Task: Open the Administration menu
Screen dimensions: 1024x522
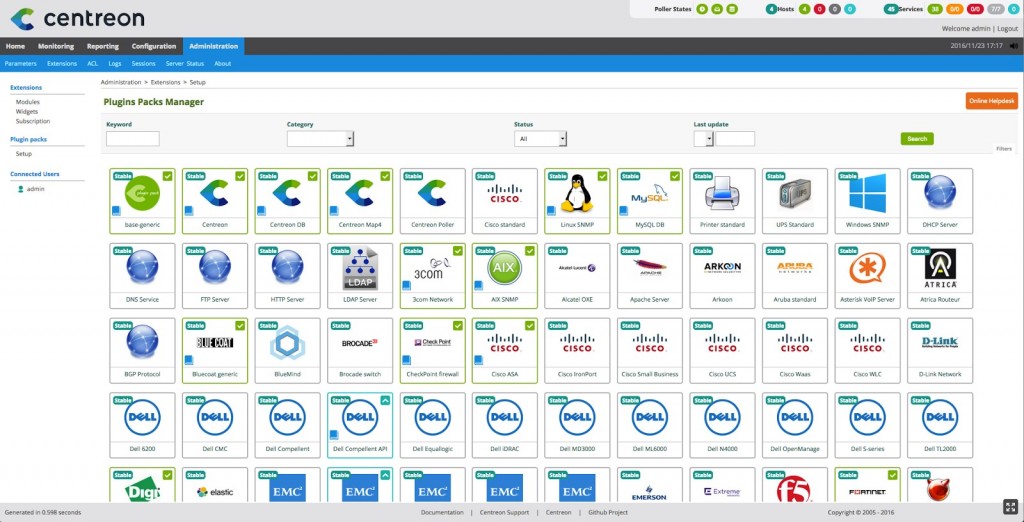Action: pyautogui.click(x=214, y=46)
